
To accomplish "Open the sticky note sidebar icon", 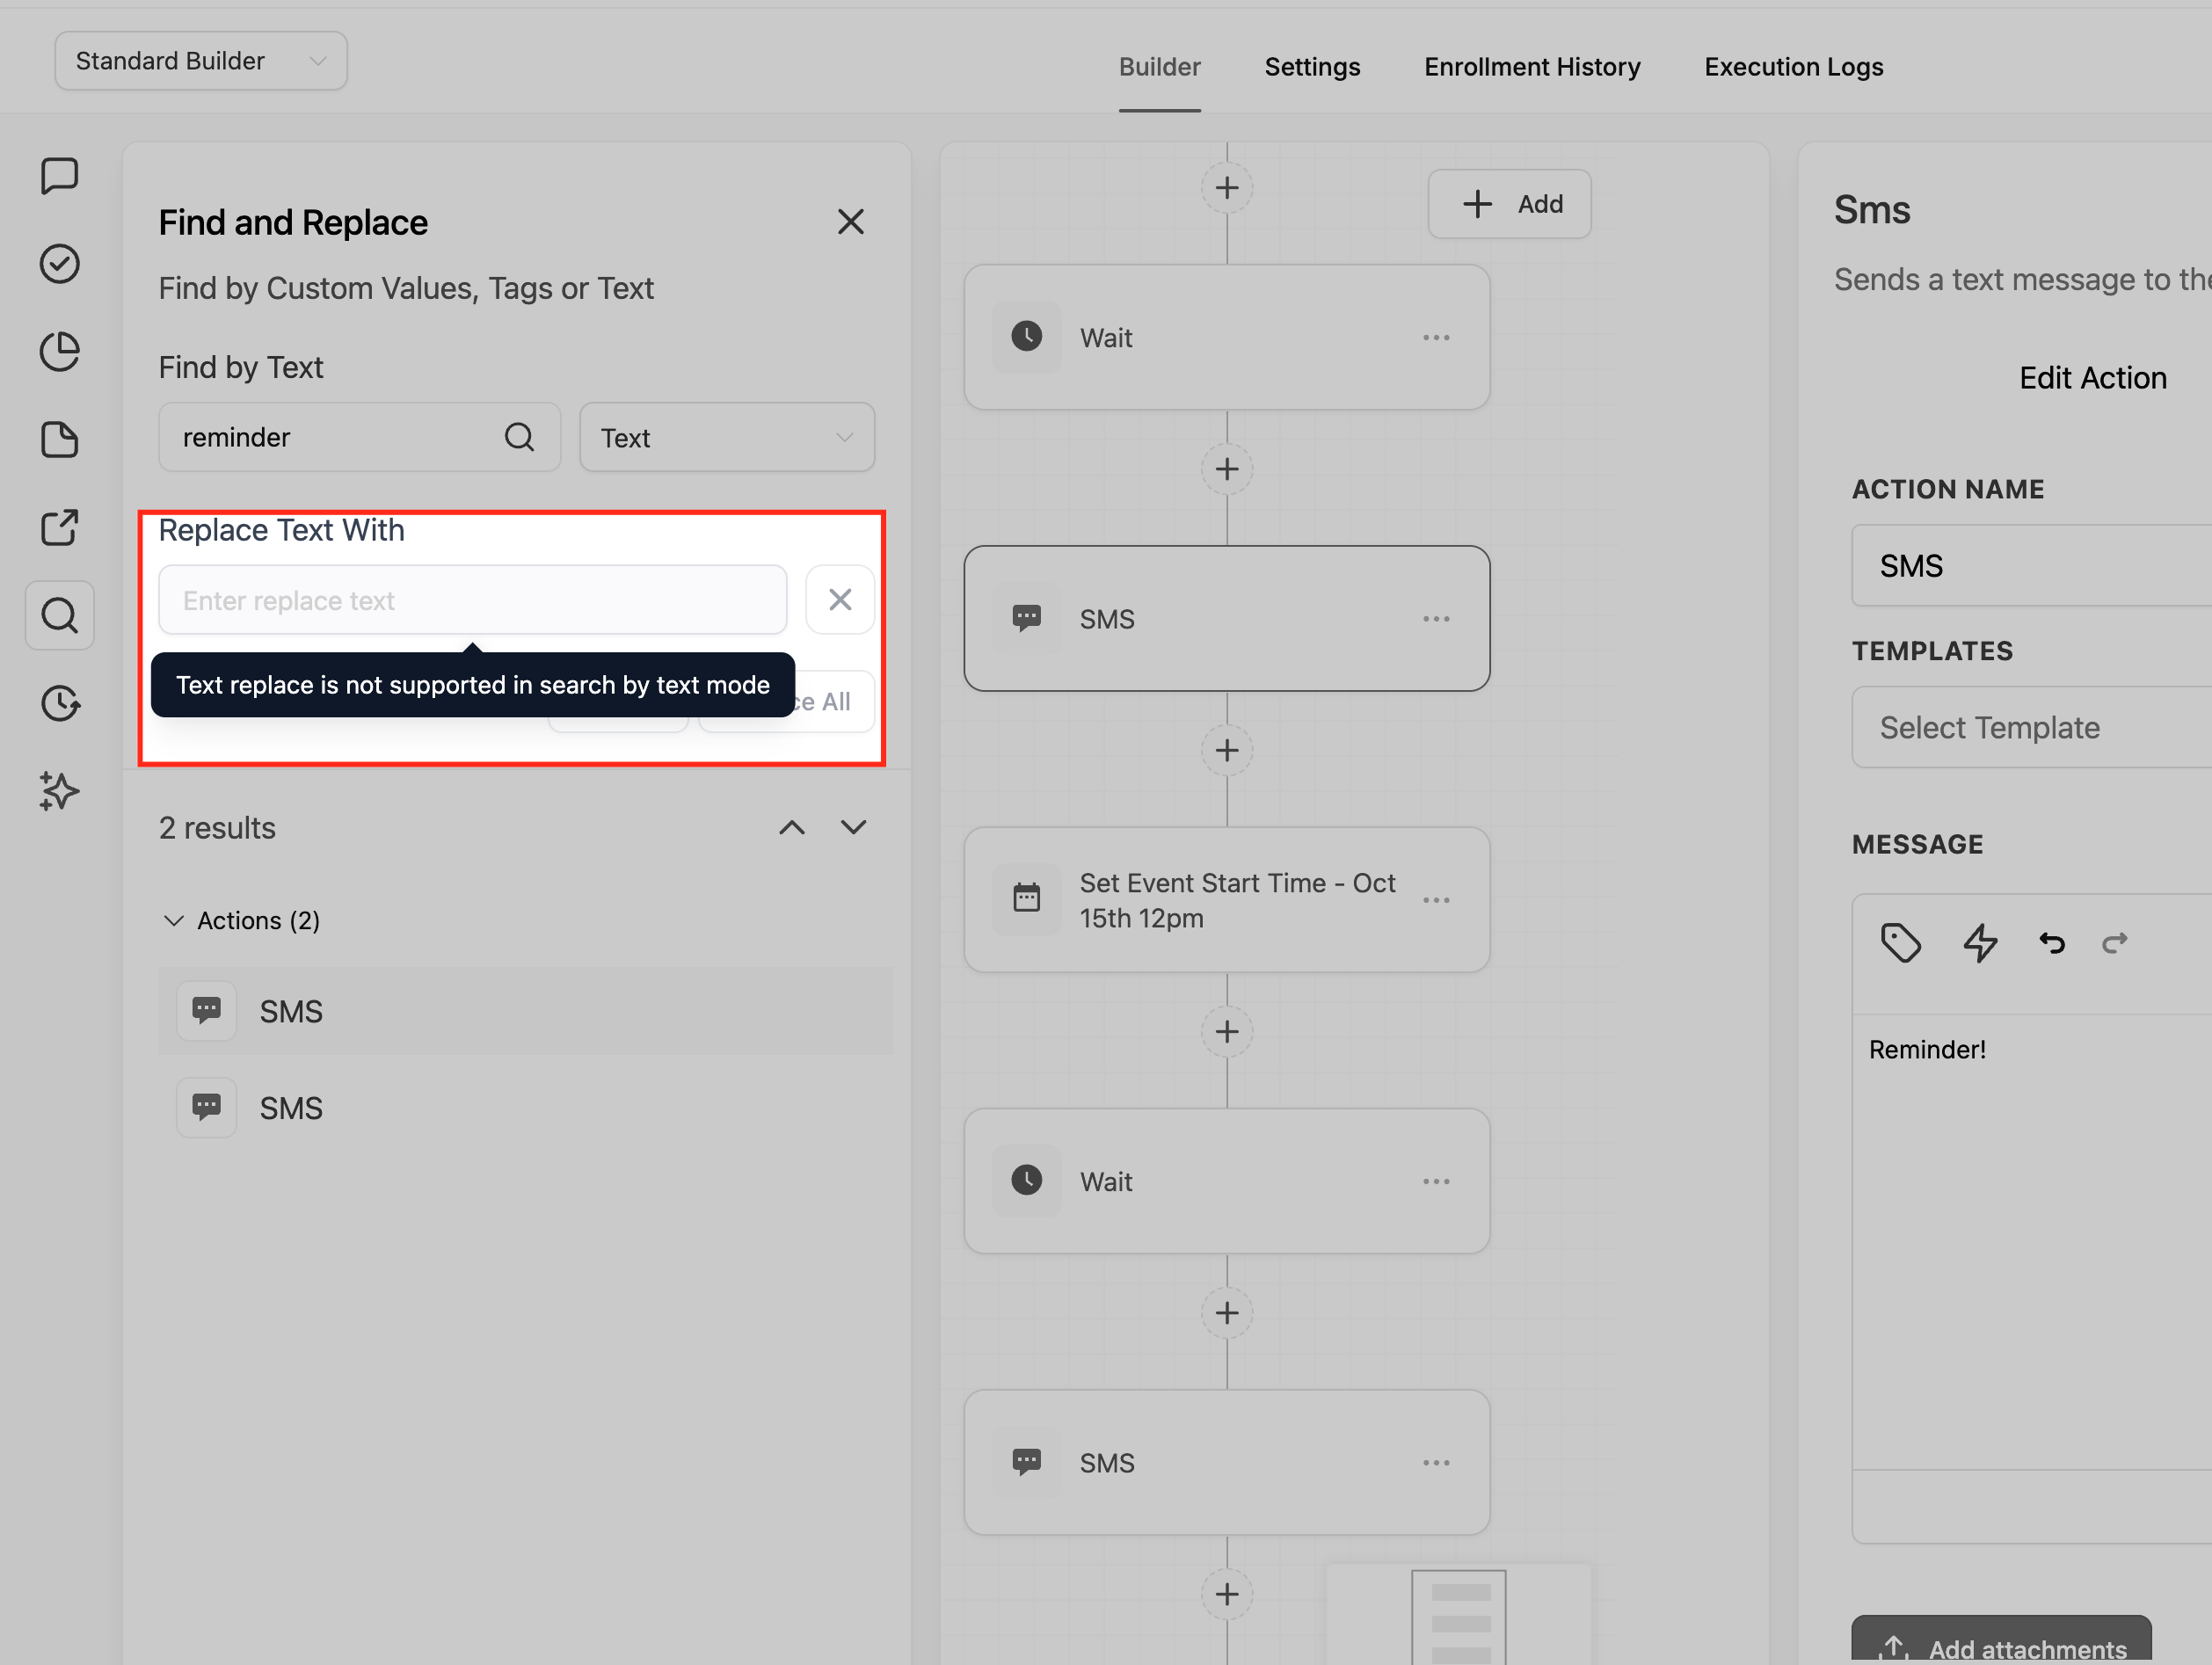I will click(x=59, y=440).
